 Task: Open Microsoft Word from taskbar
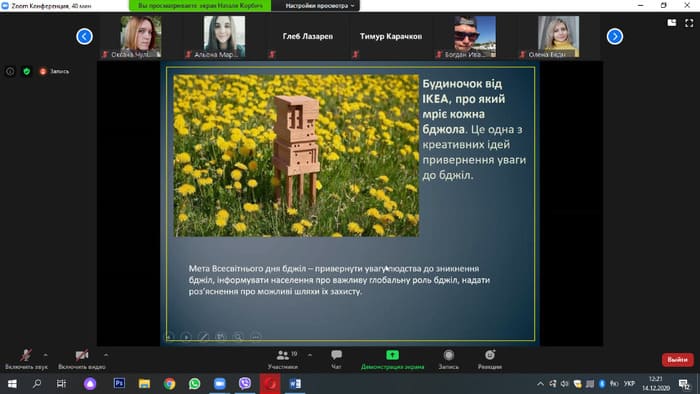[x=295, y=383]
